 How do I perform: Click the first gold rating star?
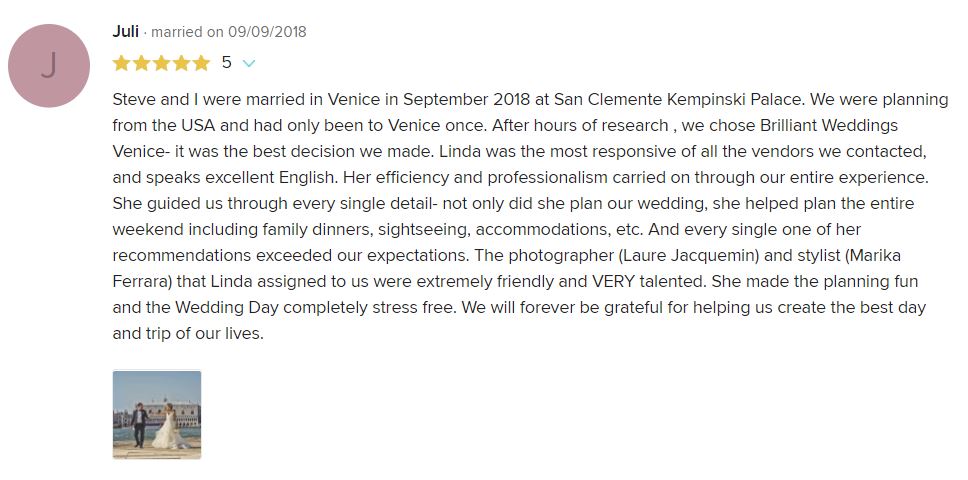click(x=122, y=63)
